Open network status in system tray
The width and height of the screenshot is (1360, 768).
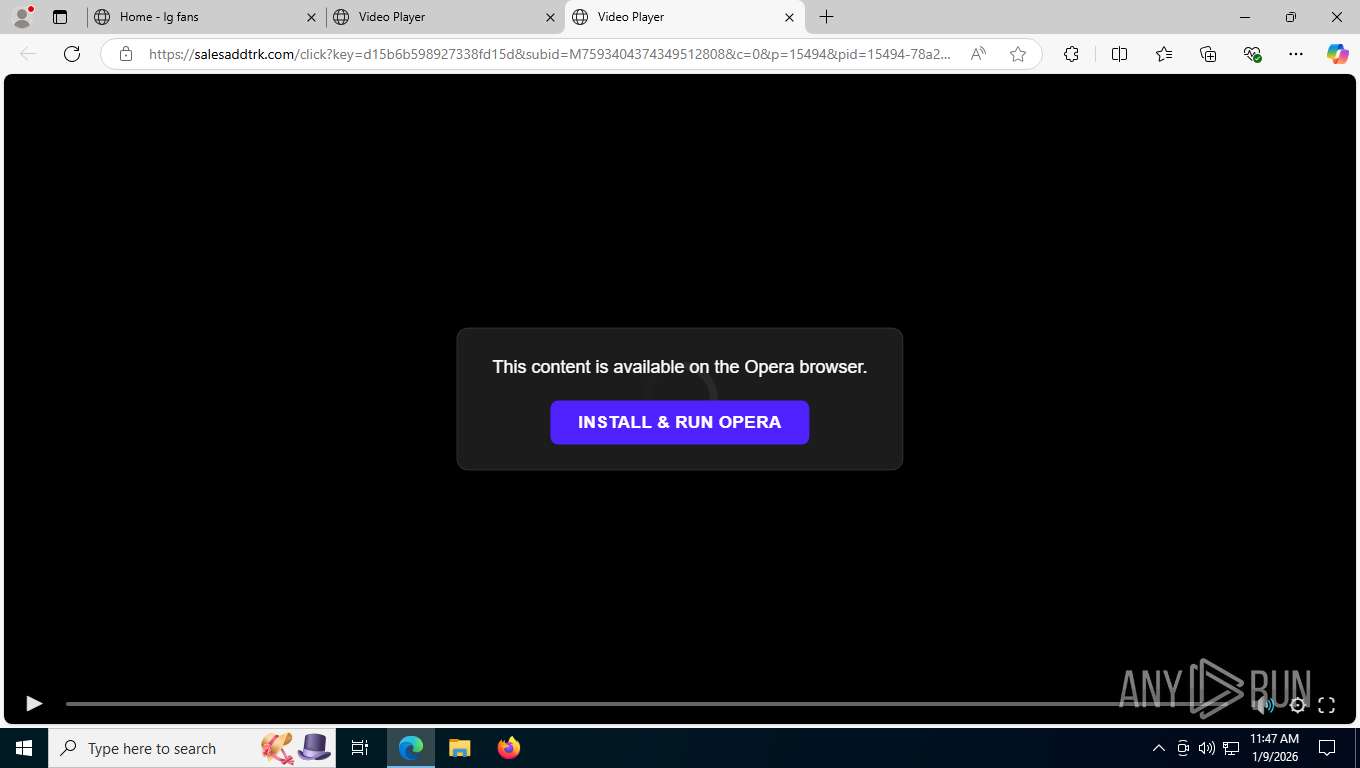pos(1231,748)
